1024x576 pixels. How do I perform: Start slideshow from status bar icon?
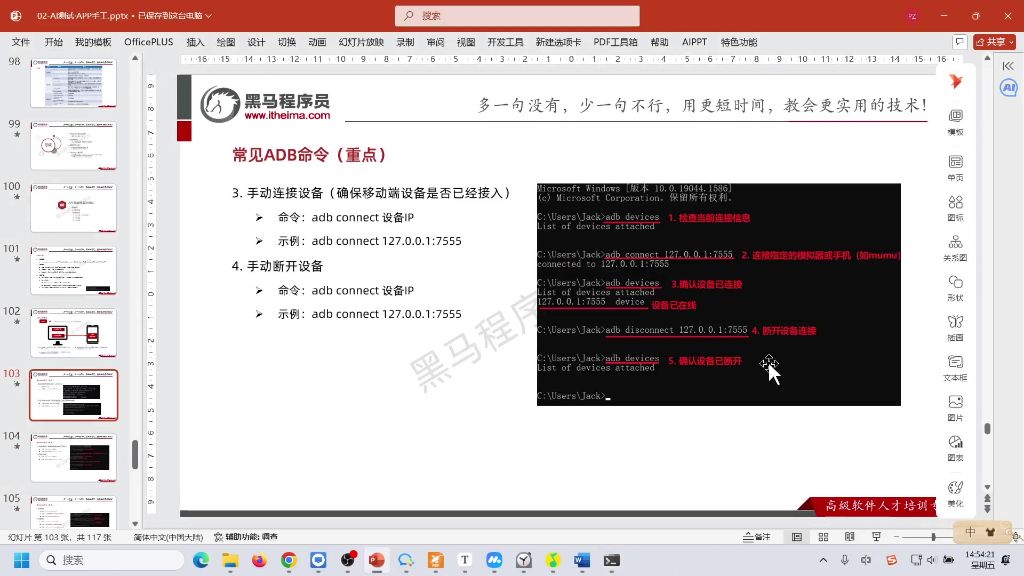point(876,537)
